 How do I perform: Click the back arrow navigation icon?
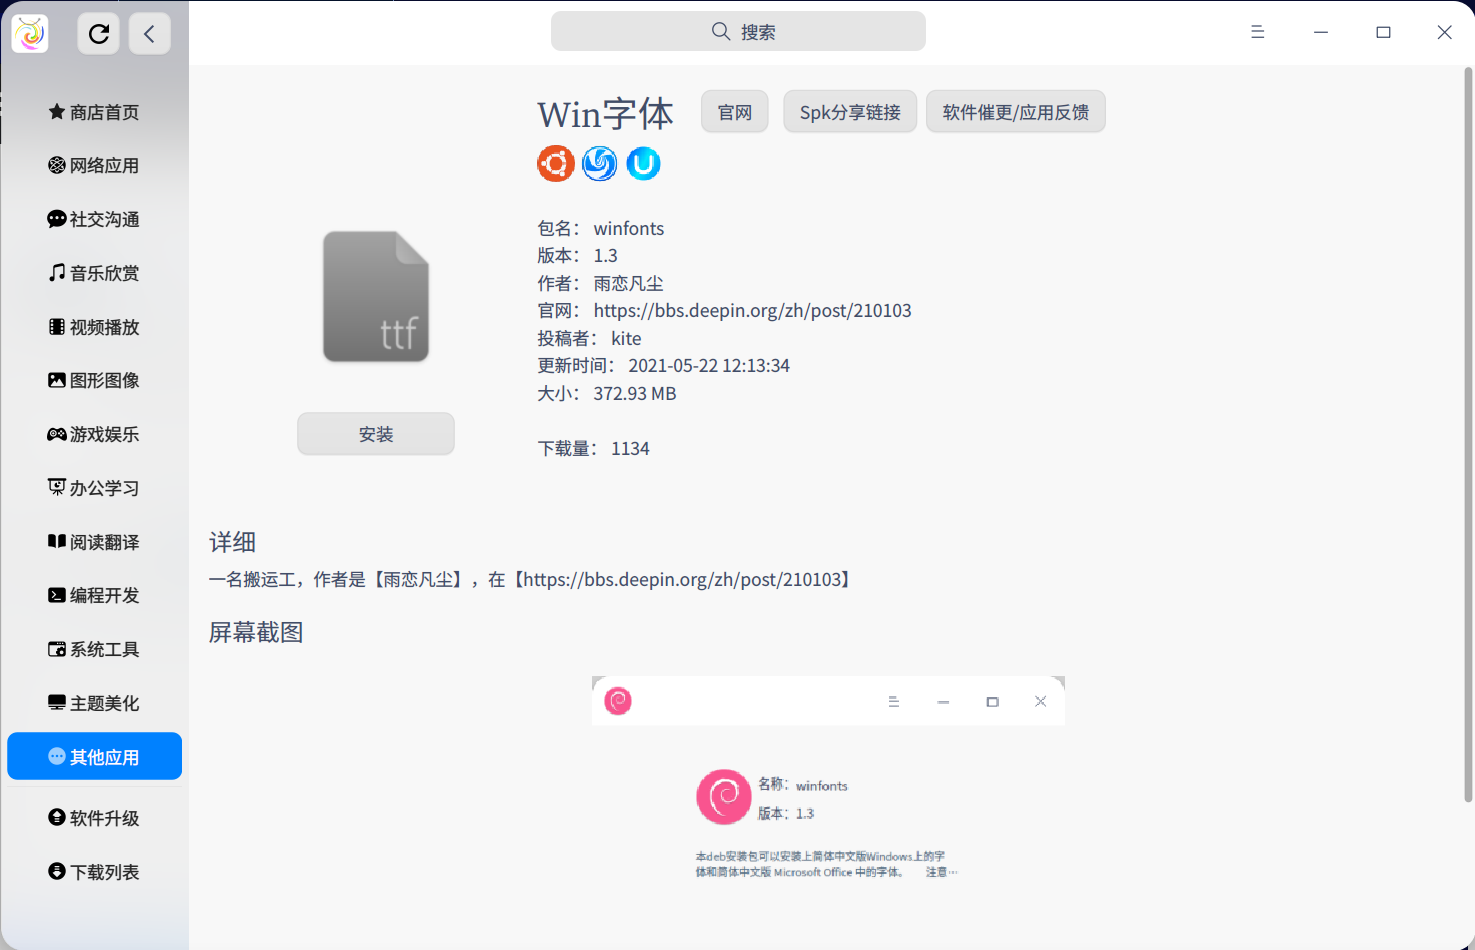[x=149, y=33]
